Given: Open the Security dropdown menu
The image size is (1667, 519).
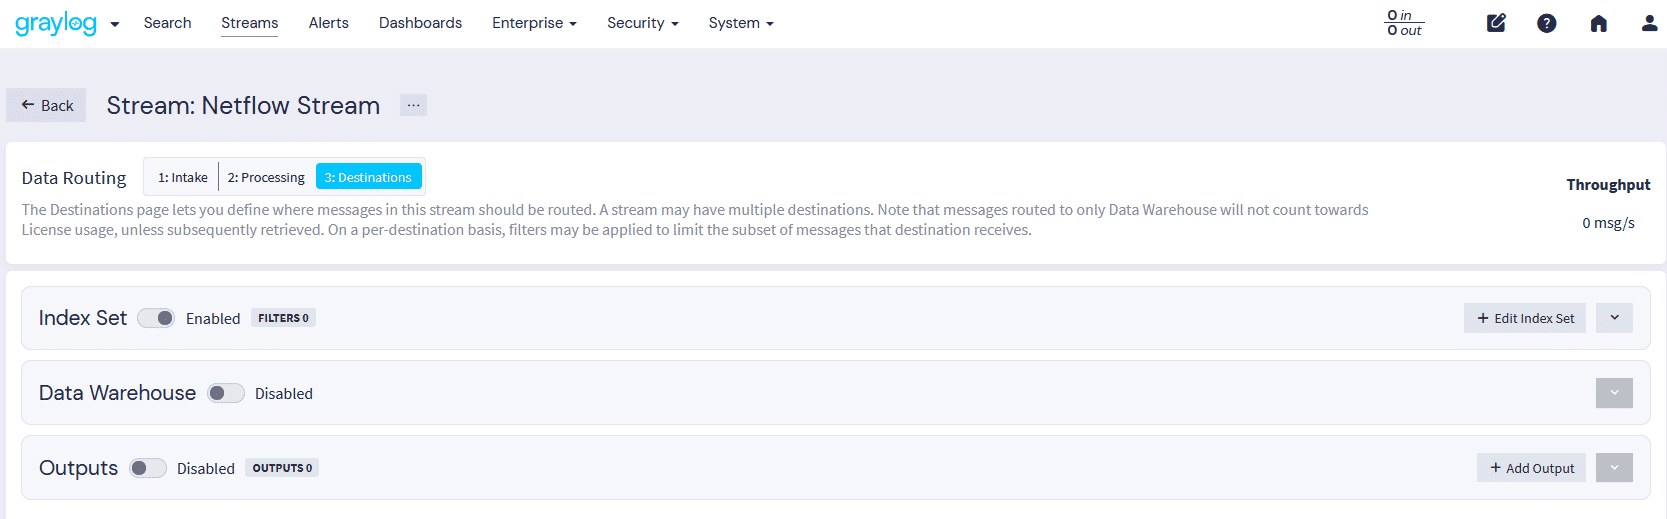Looking at the screenshot, I should (x=642, y=23).
